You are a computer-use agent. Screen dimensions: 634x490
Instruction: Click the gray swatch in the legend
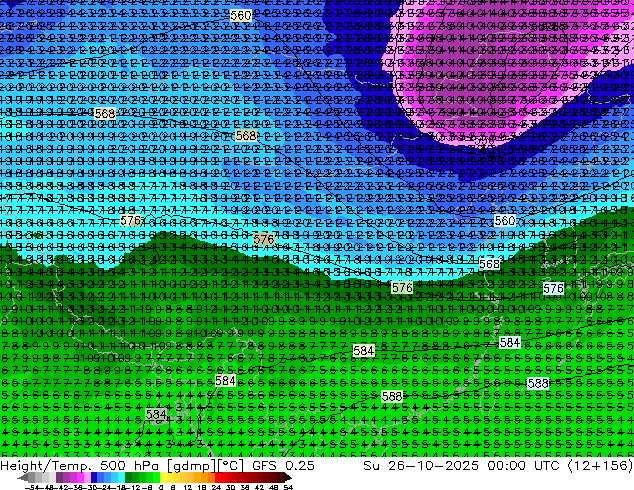click(x=32, y=477)
